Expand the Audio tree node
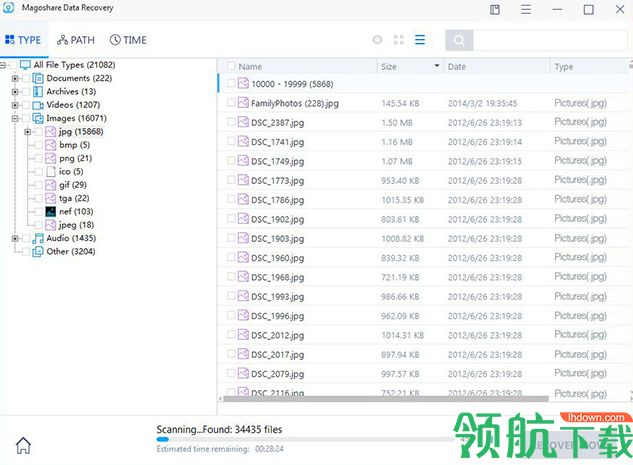Image resolution: width=633 pixels, height=465 pixels. (15, 238)
